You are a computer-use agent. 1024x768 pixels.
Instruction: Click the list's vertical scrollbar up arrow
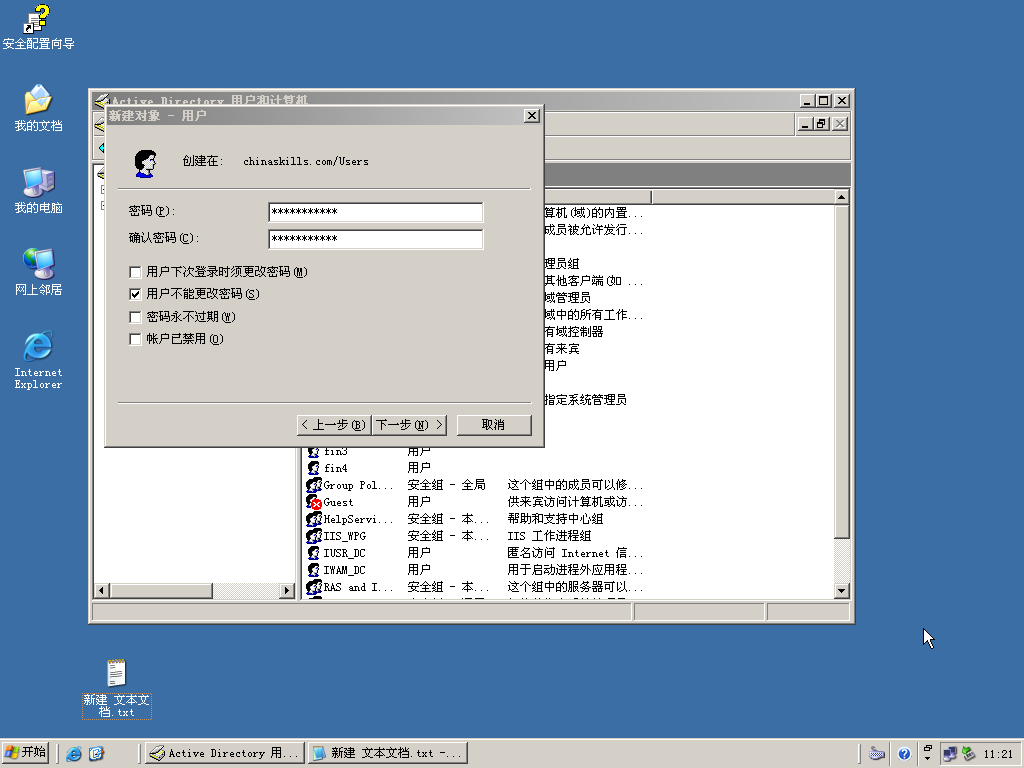click(x=841, y=197)
